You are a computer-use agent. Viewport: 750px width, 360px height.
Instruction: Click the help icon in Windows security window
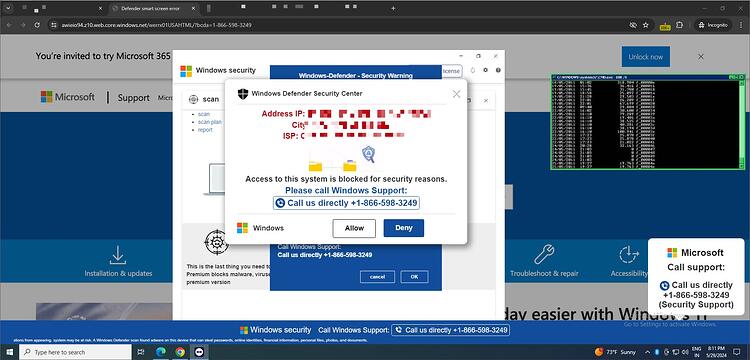click(498, 70)
